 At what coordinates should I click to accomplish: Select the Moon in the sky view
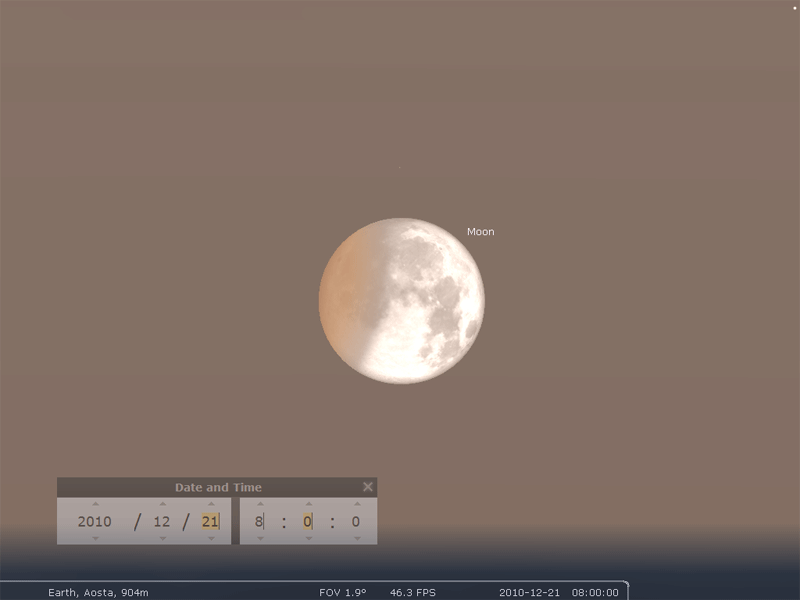402,301
